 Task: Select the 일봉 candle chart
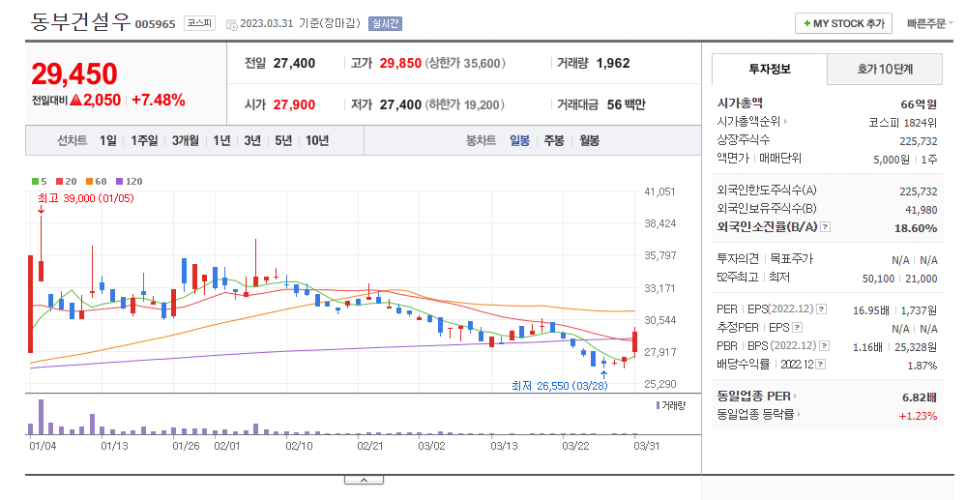tap(519, 140)
